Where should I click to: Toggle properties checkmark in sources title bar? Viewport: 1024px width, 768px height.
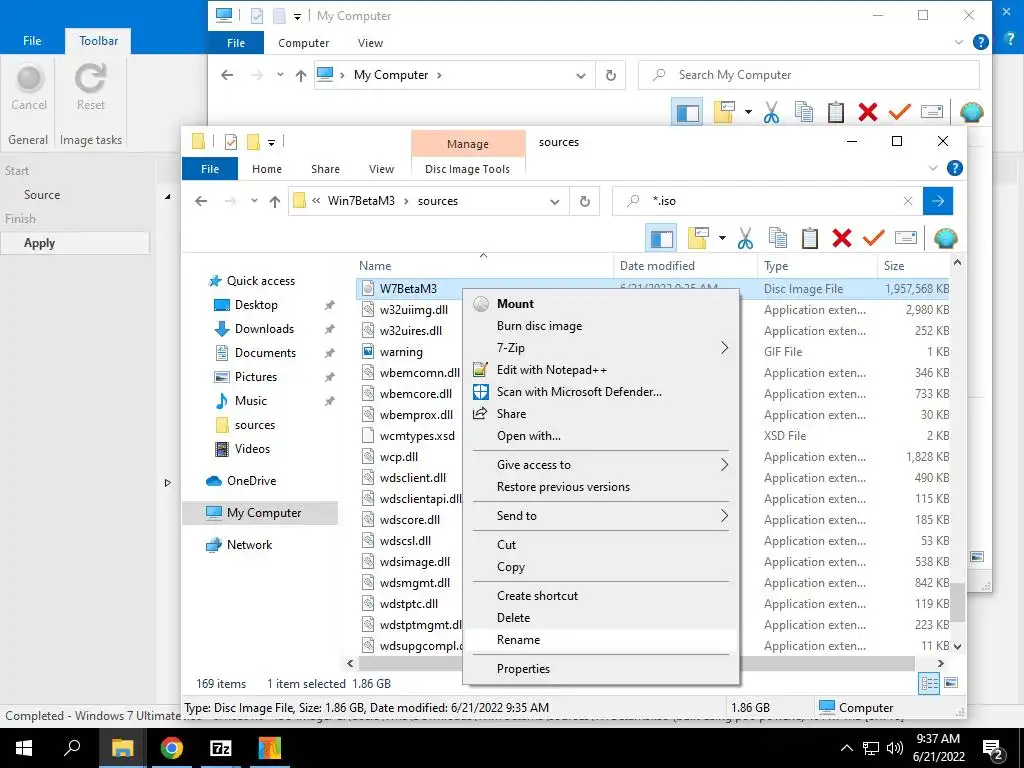click(x=231, y=142)
